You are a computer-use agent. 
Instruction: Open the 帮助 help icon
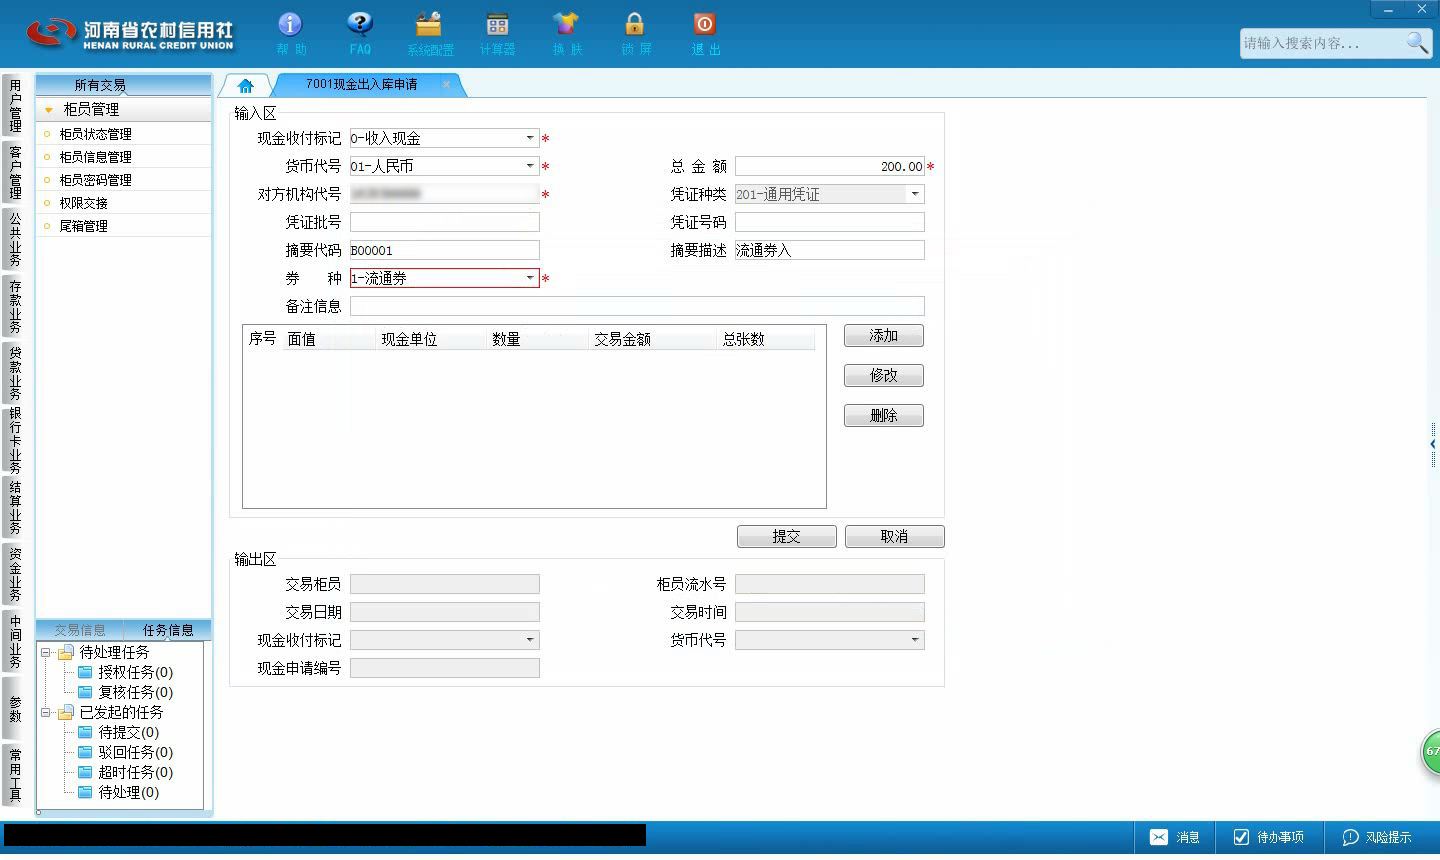tap(290, 33)
